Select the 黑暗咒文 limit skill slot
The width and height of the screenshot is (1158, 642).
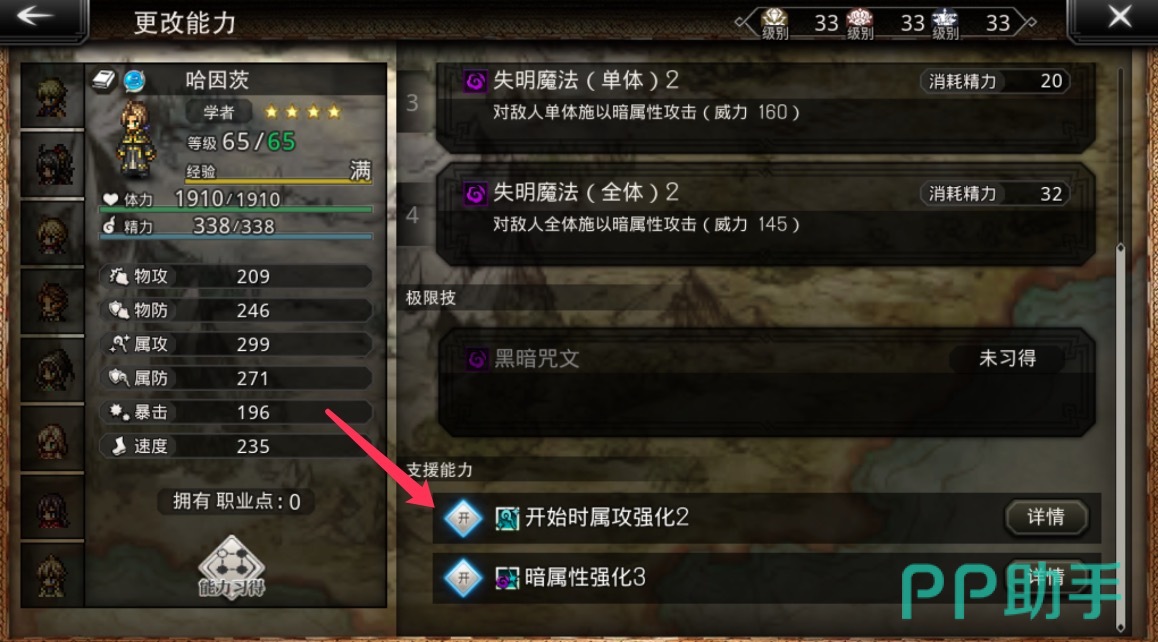[x=765, y=382]
